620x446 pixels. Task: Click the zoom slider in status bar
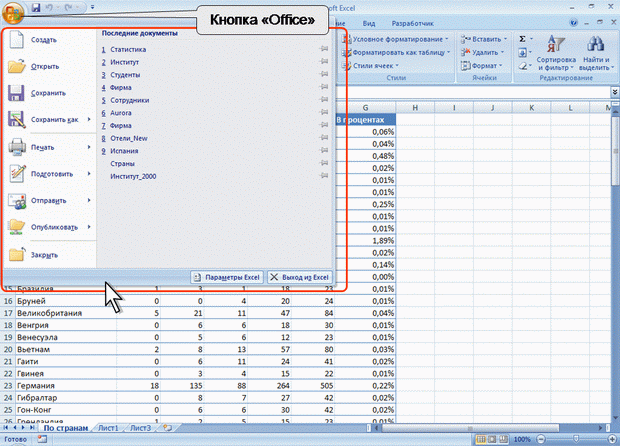pos(577,438)
